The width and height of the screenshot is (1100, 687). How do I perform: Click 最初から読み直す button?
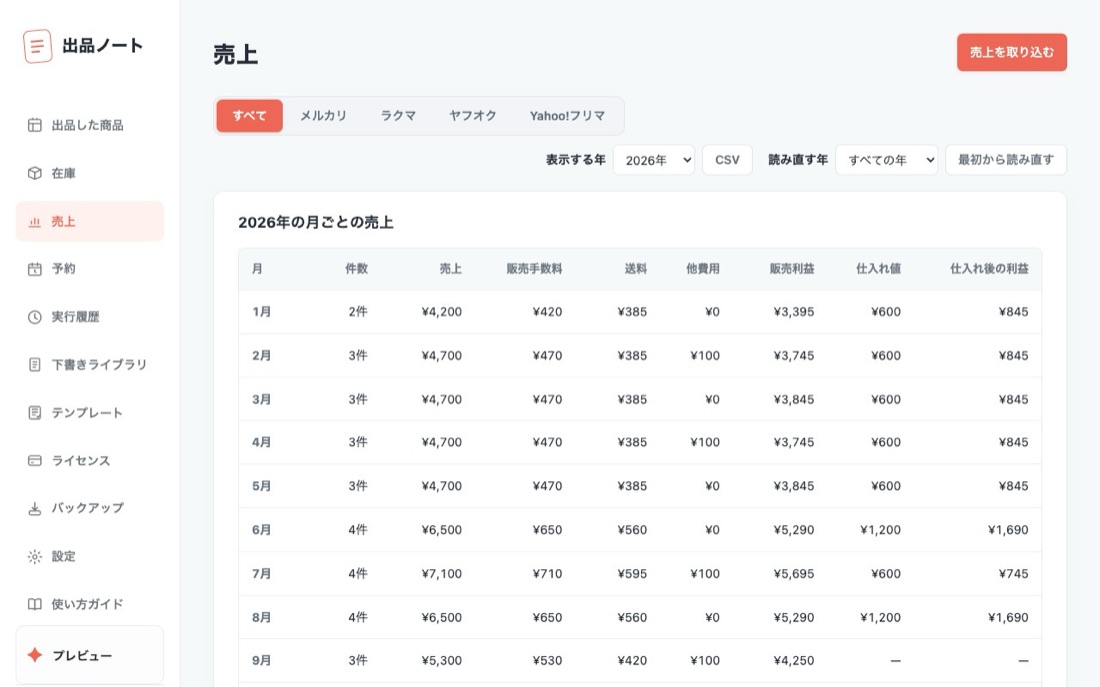1006,160
